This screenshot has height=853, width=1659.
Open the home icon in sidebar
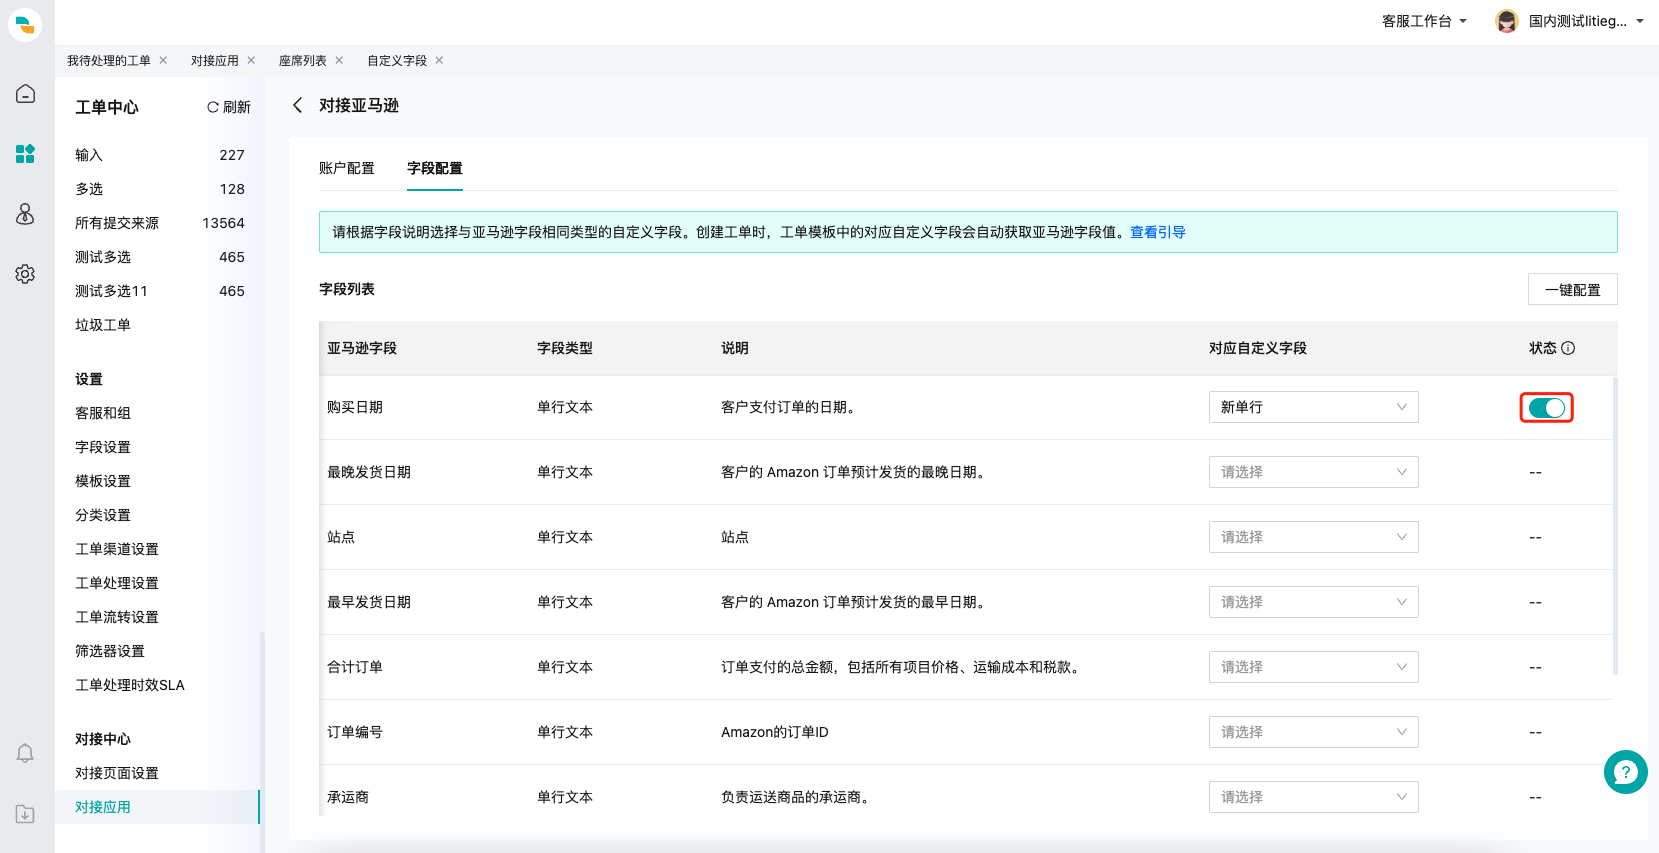[x=25, y=94]
